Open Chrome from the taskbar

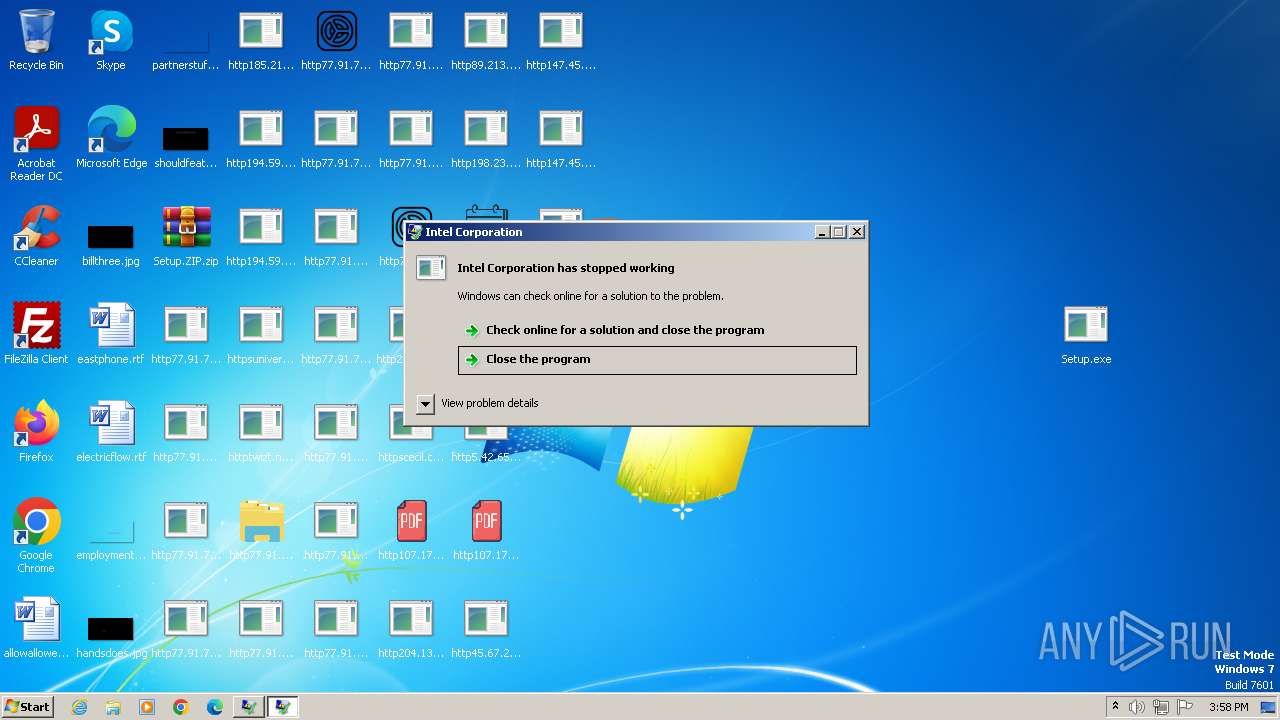181,707
